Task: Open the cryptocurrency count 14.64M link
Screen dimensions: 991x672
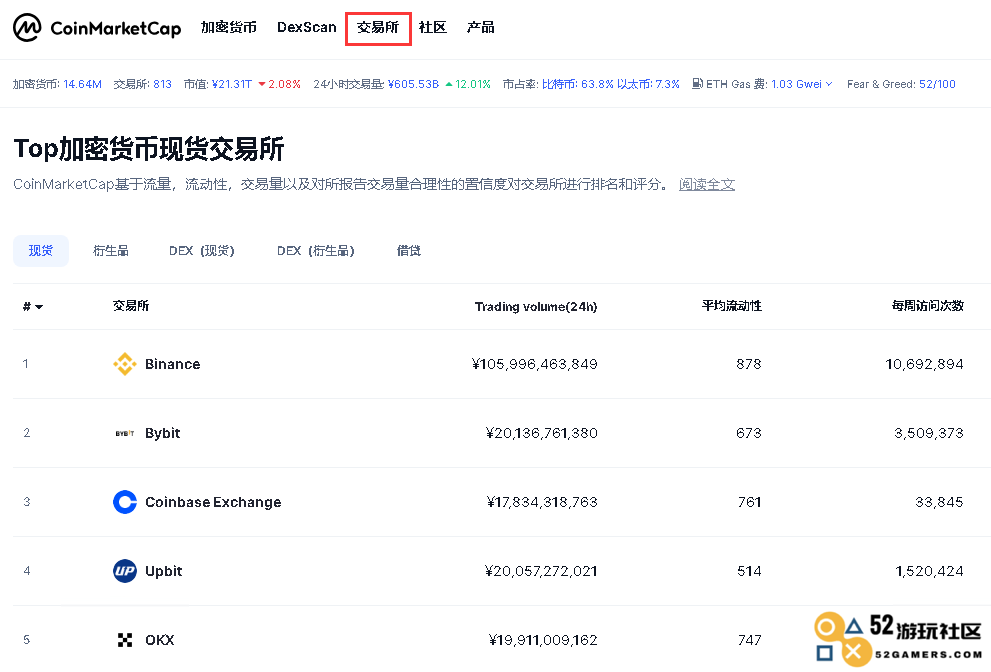Action: (x=82, y=84)
